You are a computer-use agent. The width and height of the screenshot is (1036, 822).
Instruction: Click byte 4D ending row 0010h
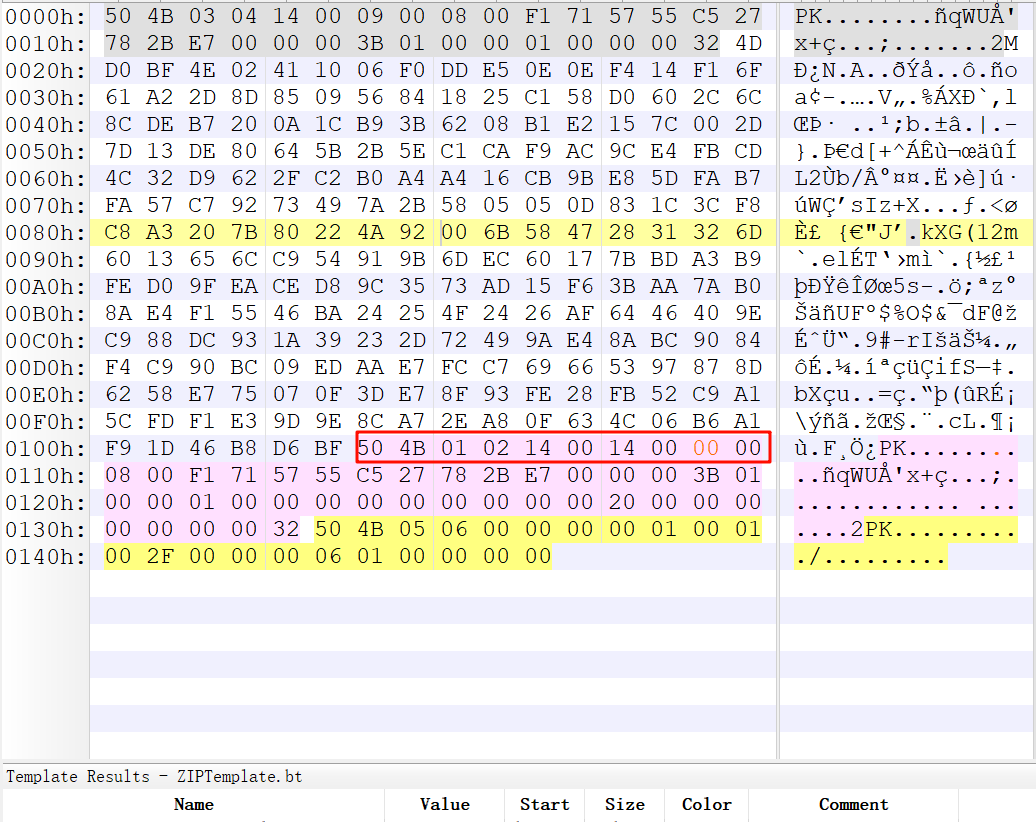point(748,44)
